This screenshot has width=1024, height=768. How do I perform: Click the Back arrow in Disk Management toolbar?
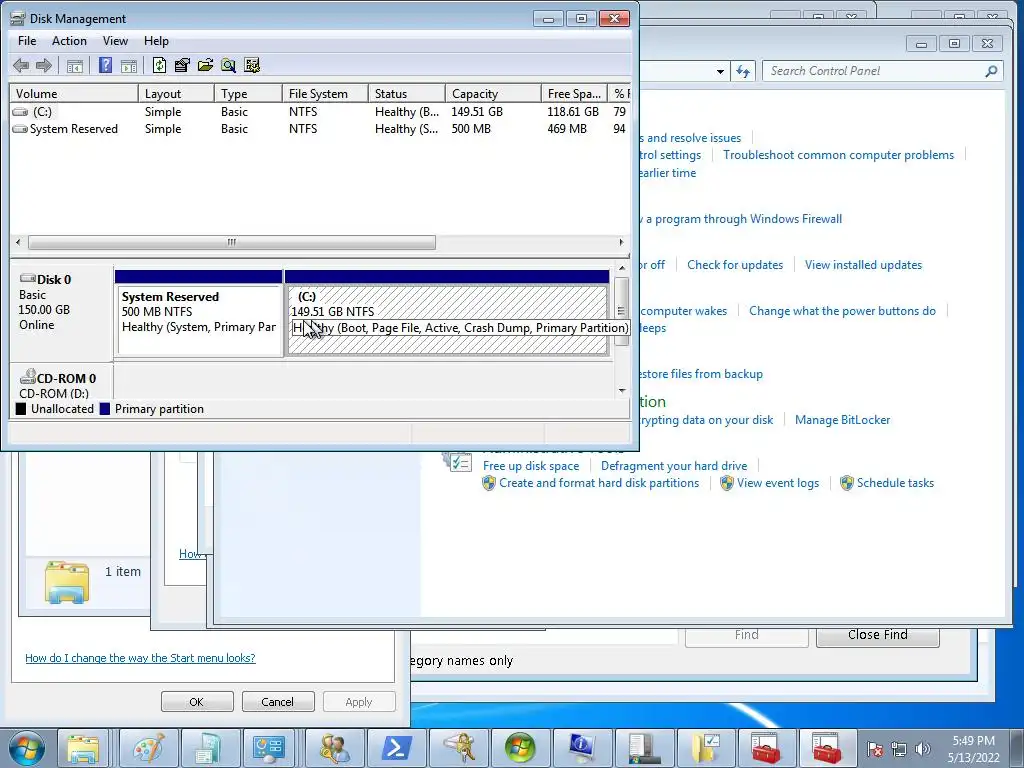pos(21,65)
